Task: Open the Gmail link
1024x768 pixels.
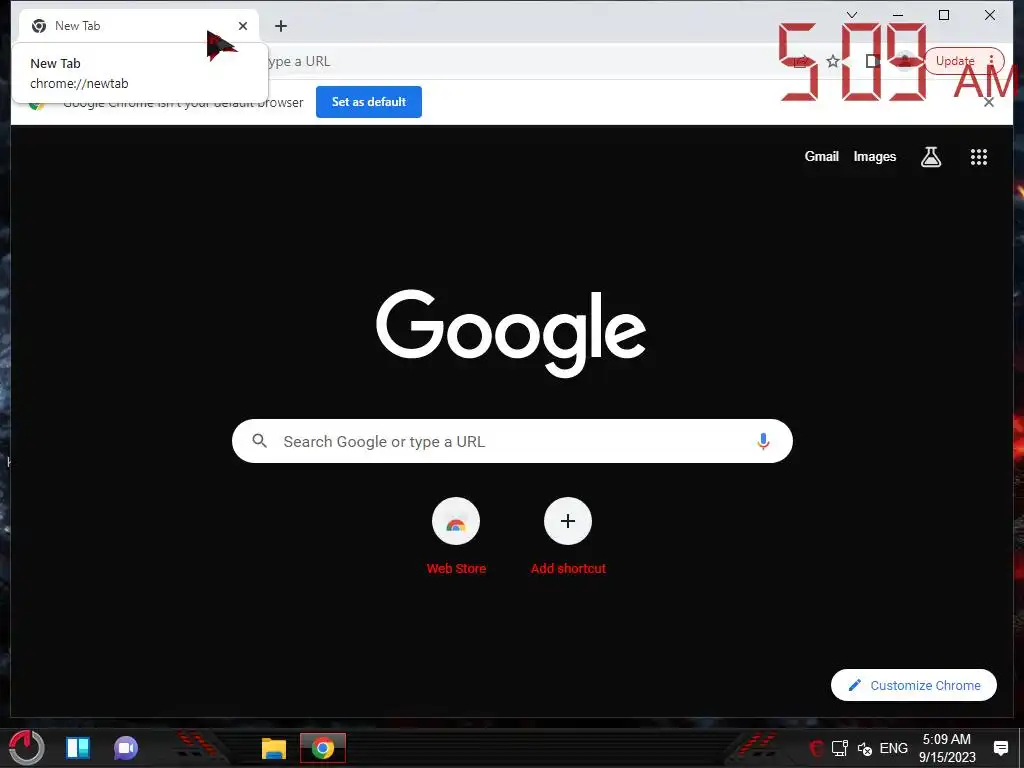Action: point(822,157)
